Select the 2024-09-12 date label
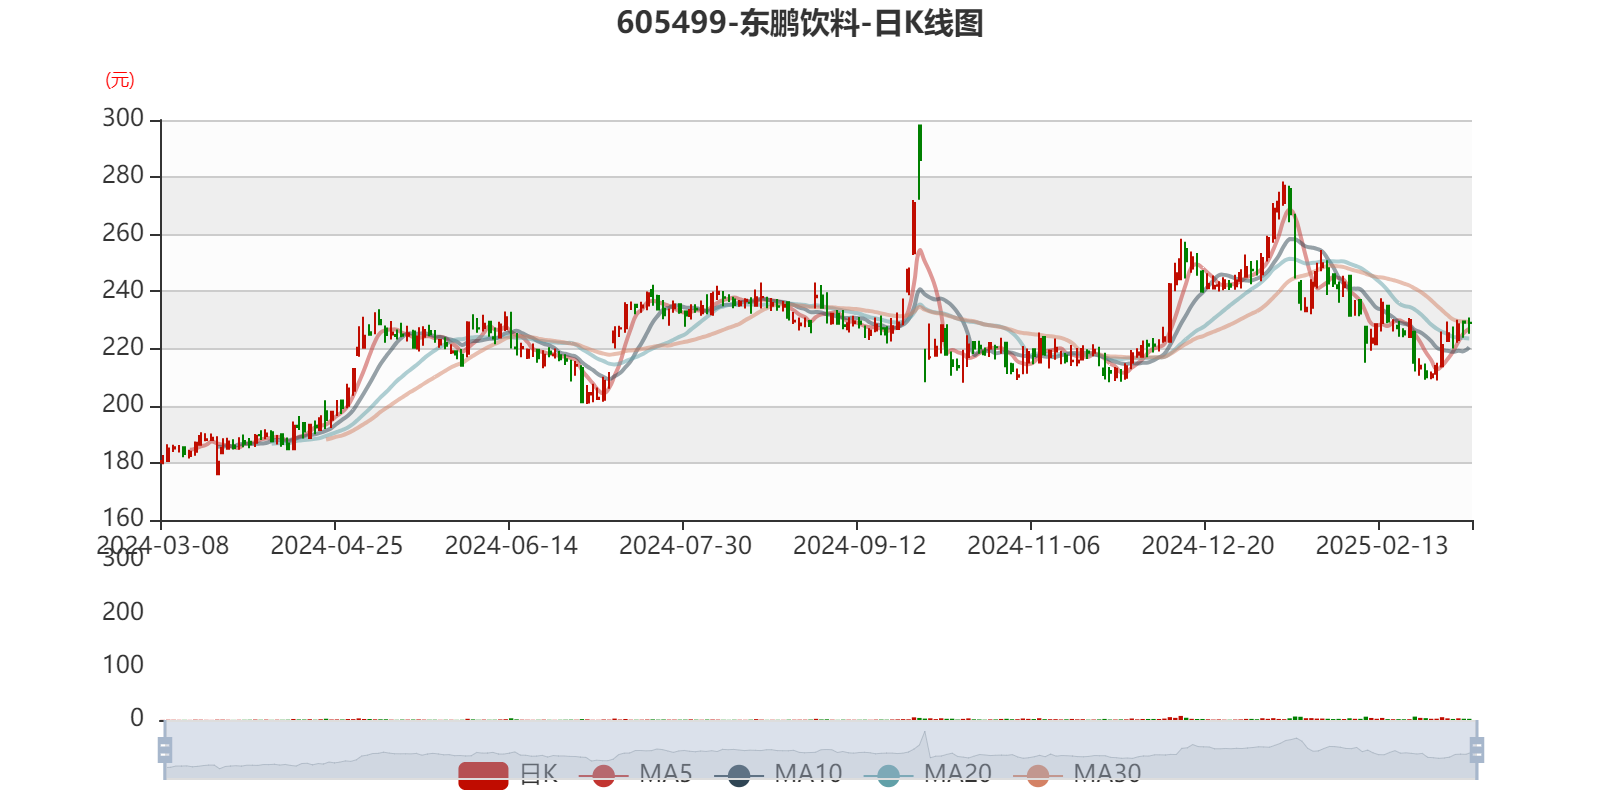The image size is (1600, 800). 859,546
